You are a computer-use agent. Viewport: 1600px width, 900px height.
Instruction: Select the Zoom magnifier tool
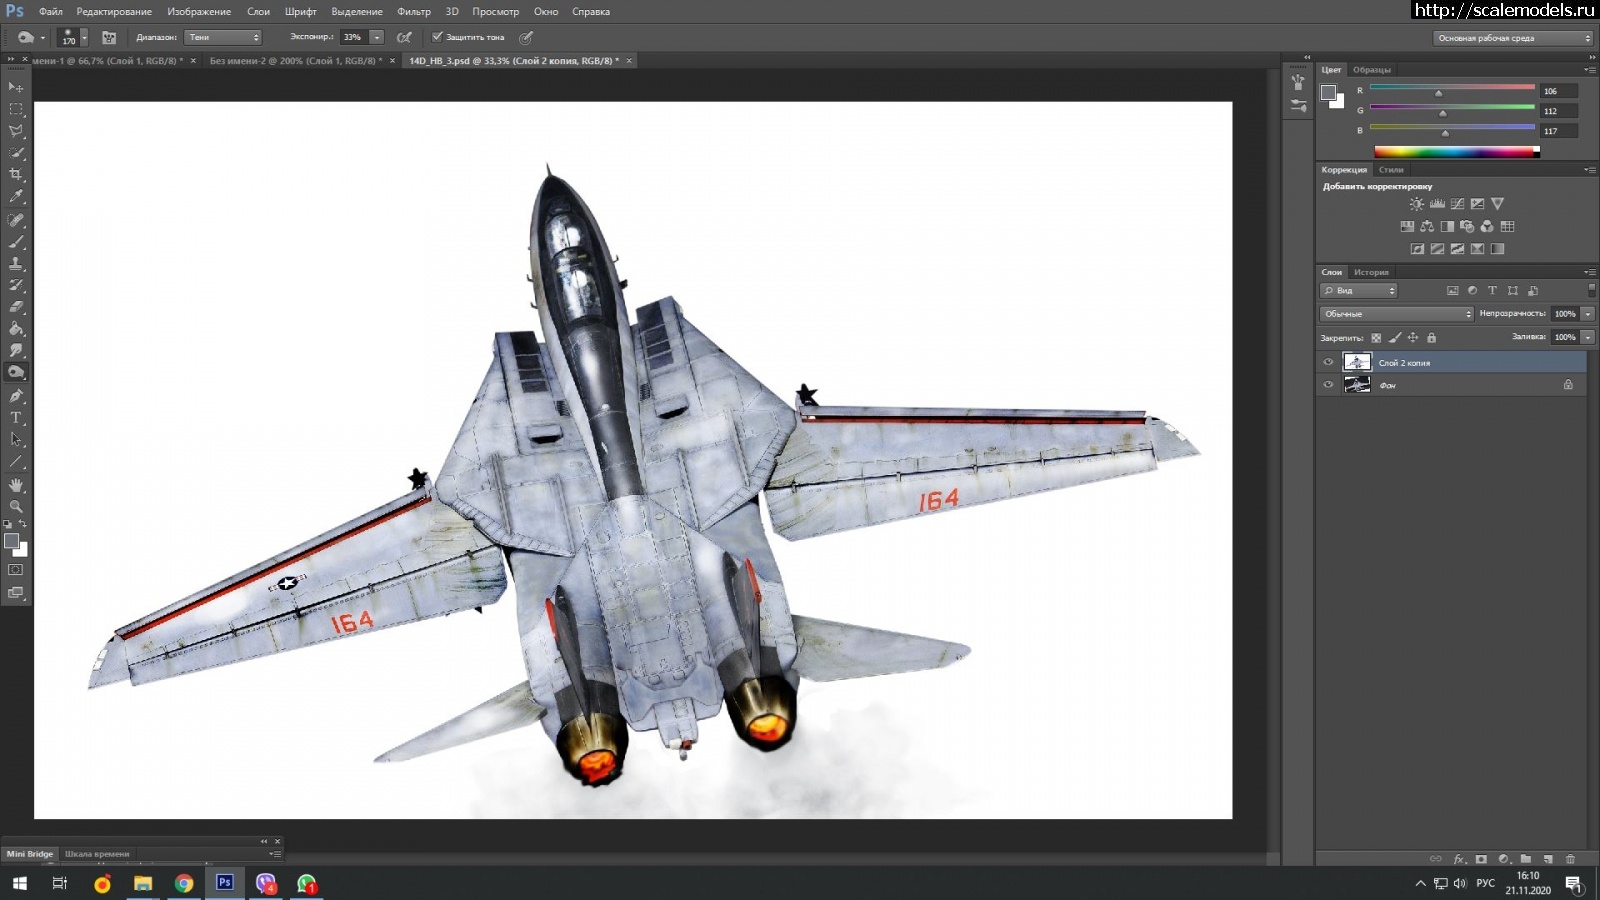[16, 507]
